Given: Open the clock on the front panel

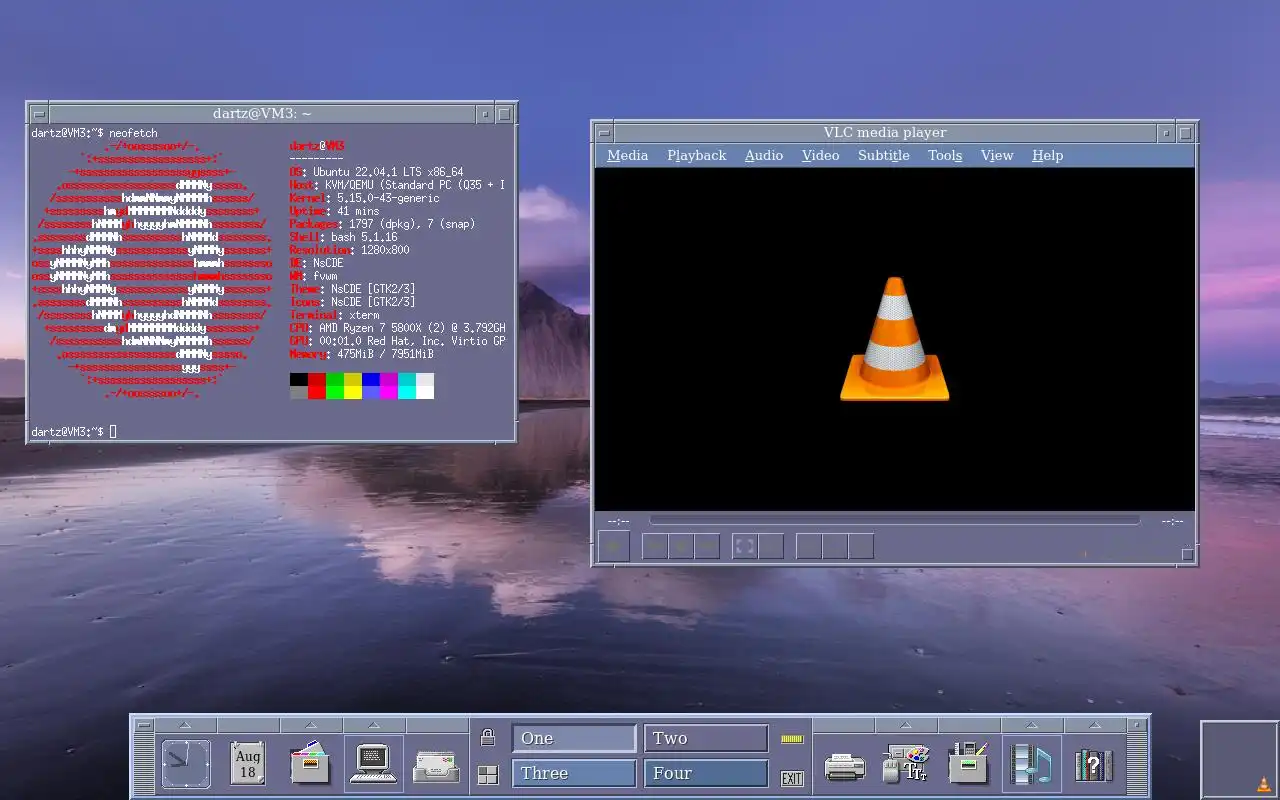Looking at the screenshot, I should (186, 765).
